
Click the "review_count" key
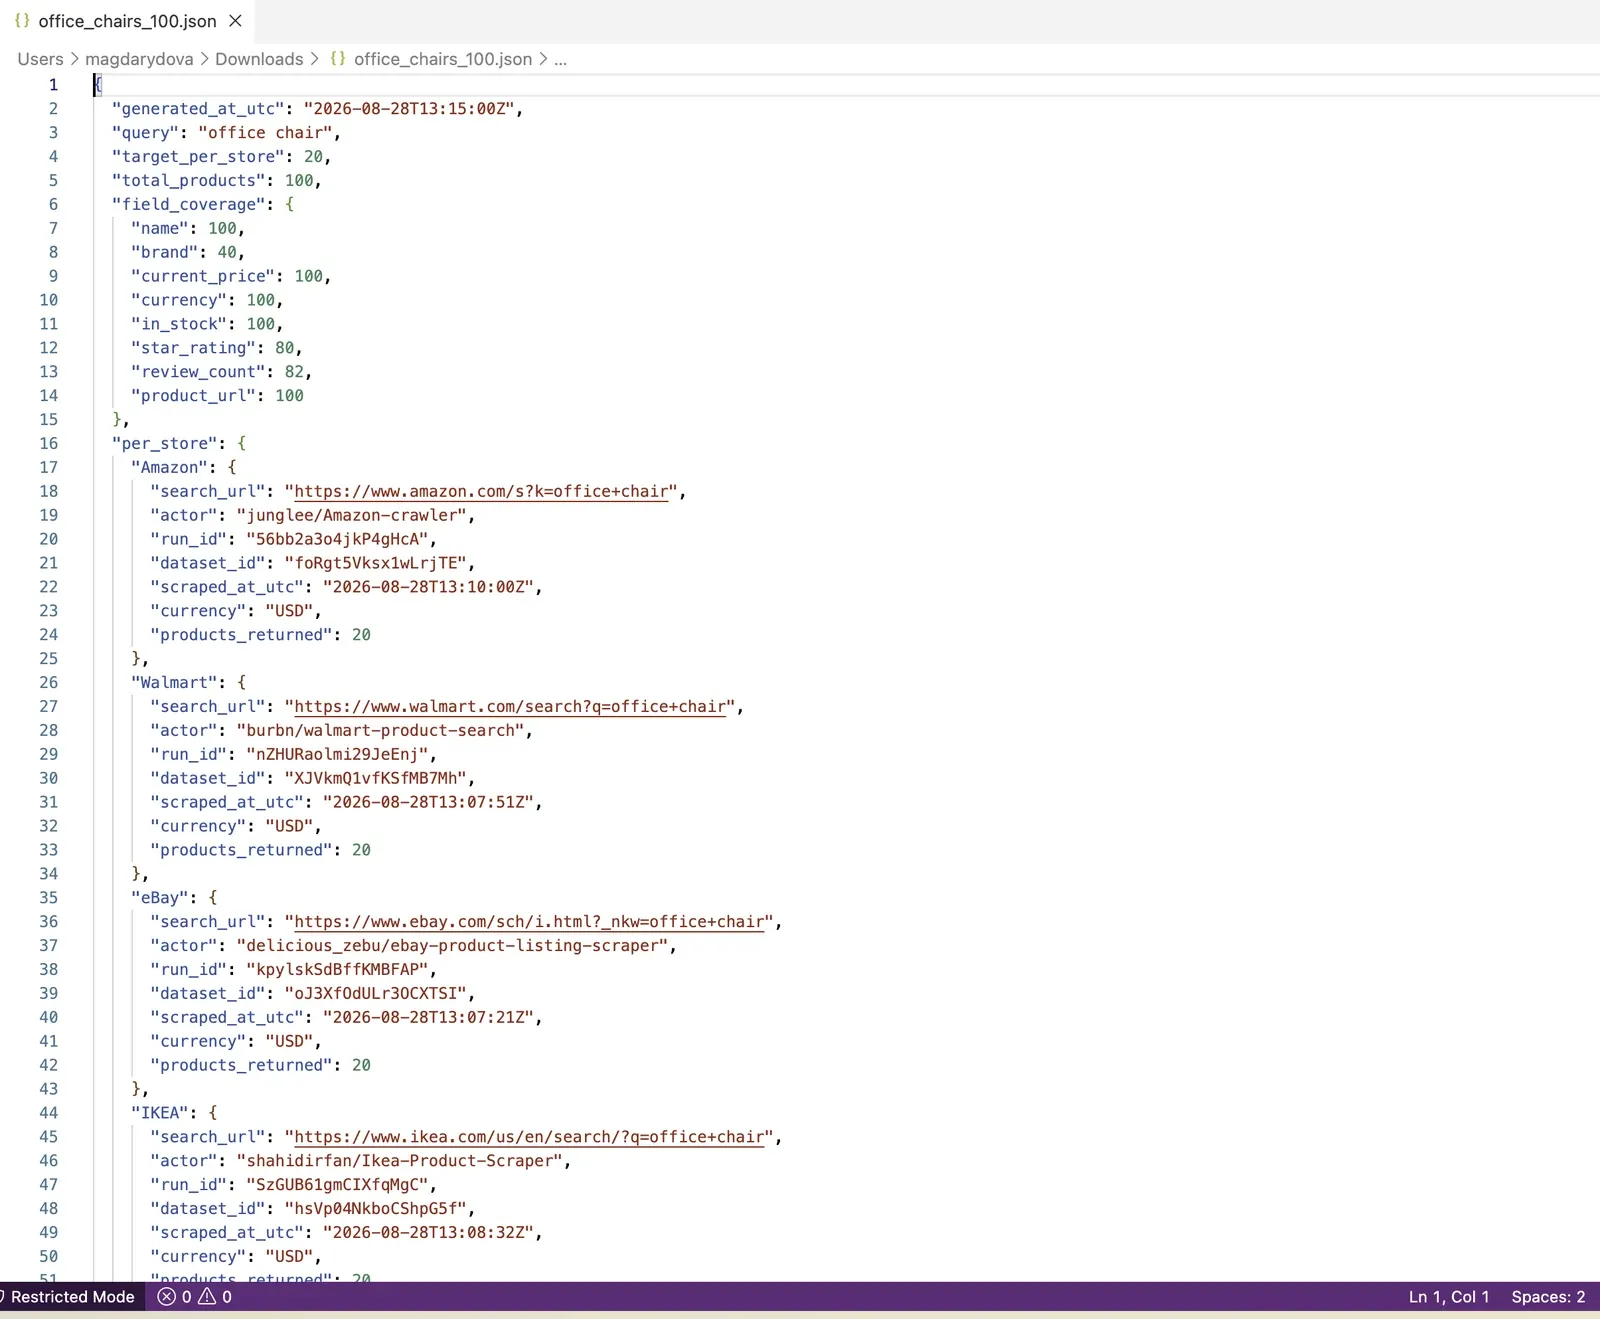pyautogui.click(x=198, y=371)
